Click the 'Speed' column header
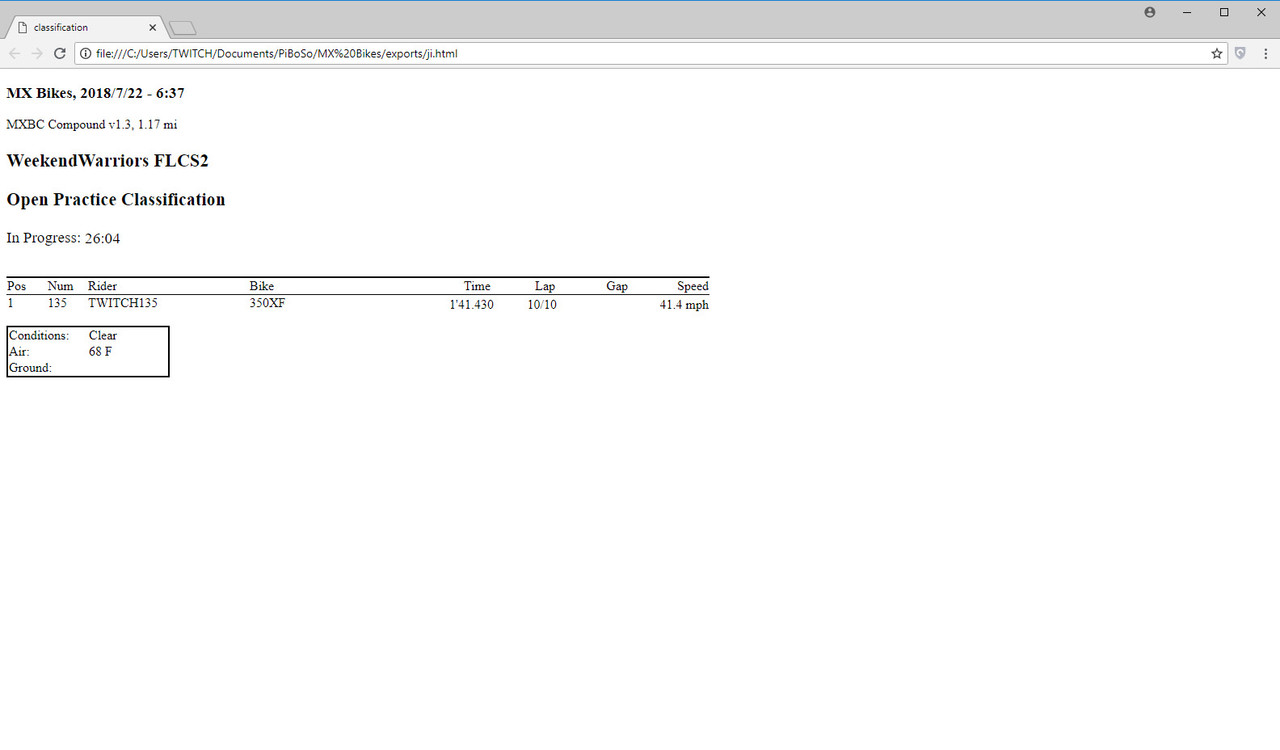1280x750 pixels. coord(692,286)
